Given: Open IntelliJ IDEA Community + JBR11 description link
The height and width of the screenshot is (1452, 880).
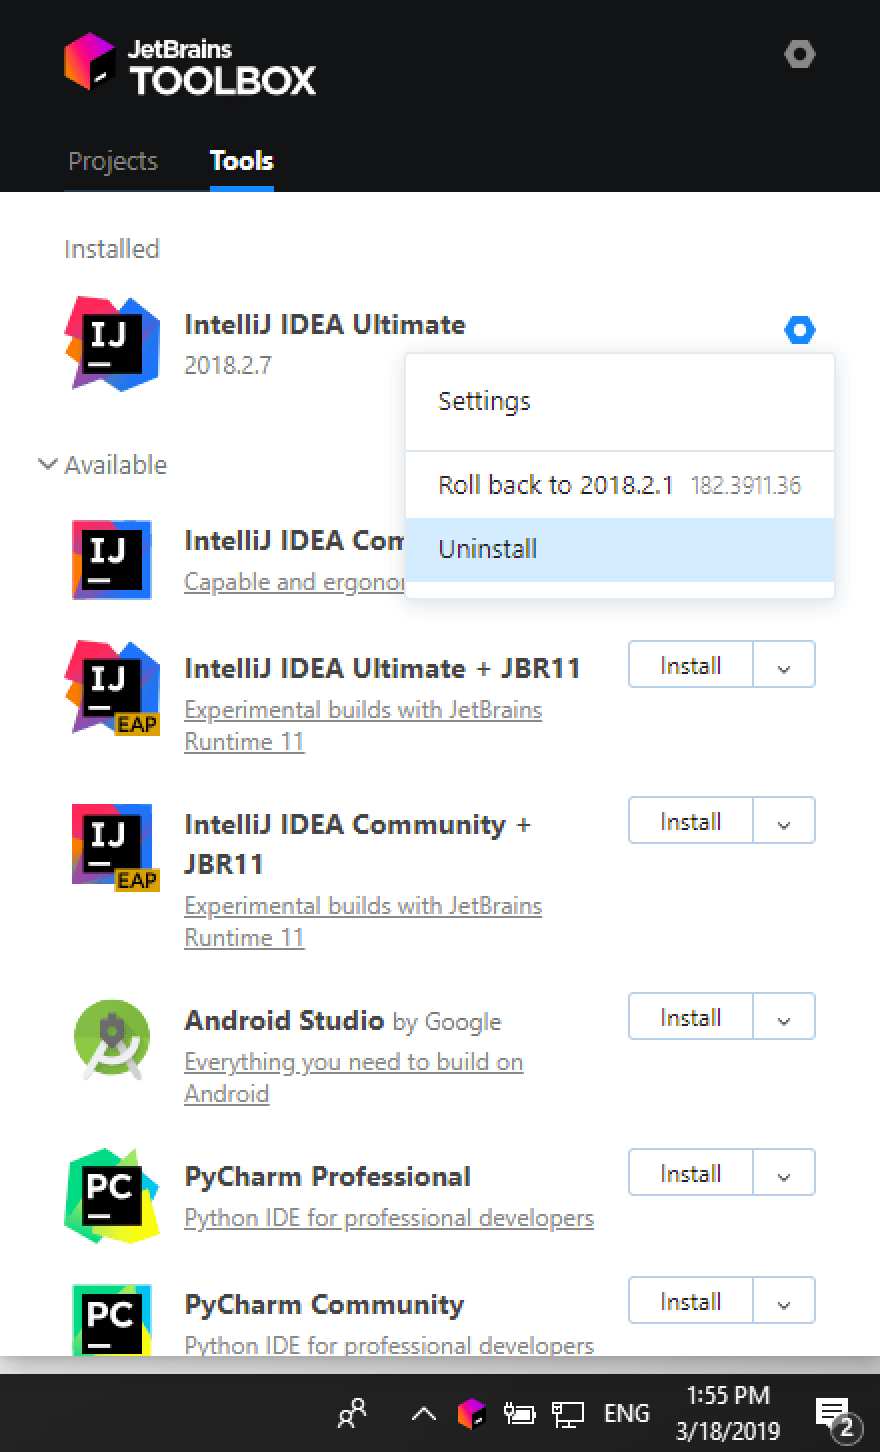Looking at the screenshot, I should 363,922.
